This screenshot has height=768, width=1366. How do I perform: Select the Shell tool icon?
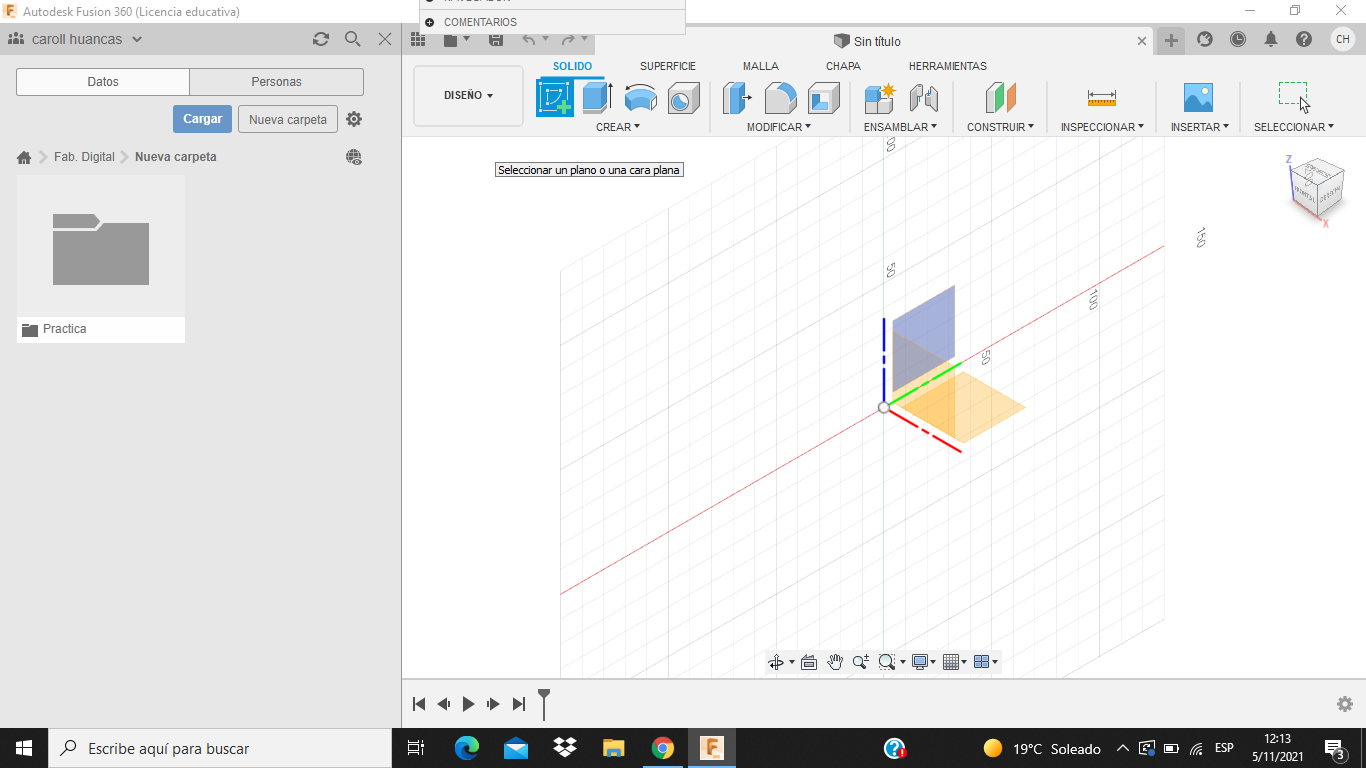pyautogui.click(x=823, y=98)
